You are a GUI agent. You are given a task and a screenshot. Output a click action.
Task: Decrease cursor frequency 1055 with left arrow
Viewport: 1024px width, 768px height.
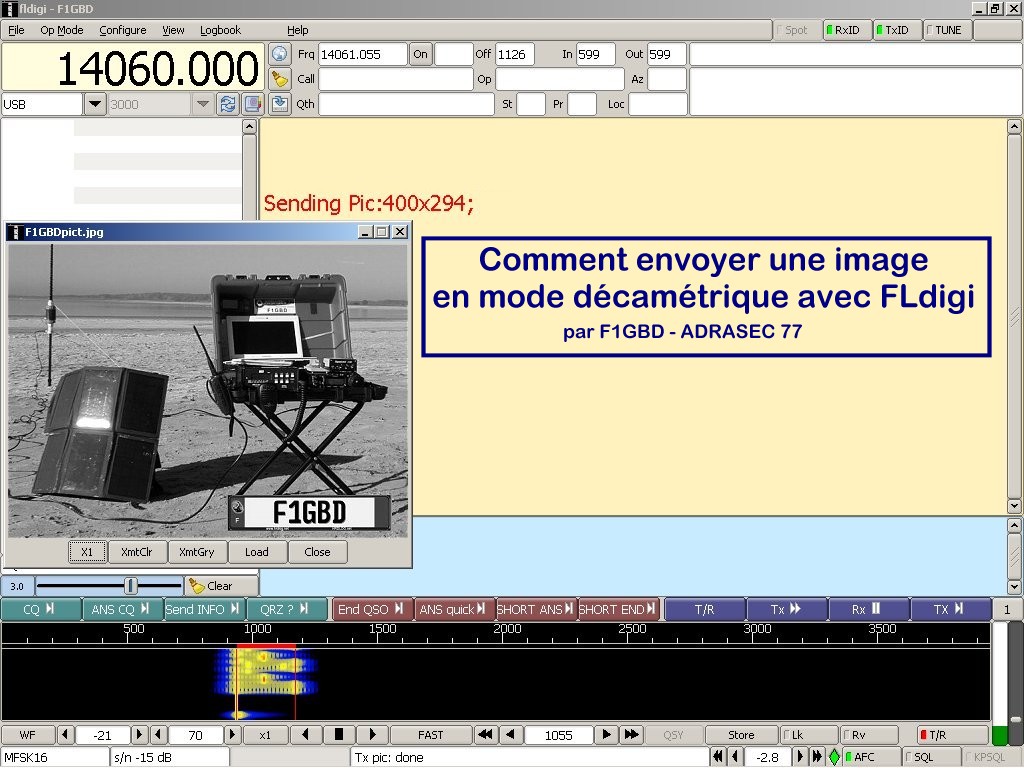(x=512, y=735)
